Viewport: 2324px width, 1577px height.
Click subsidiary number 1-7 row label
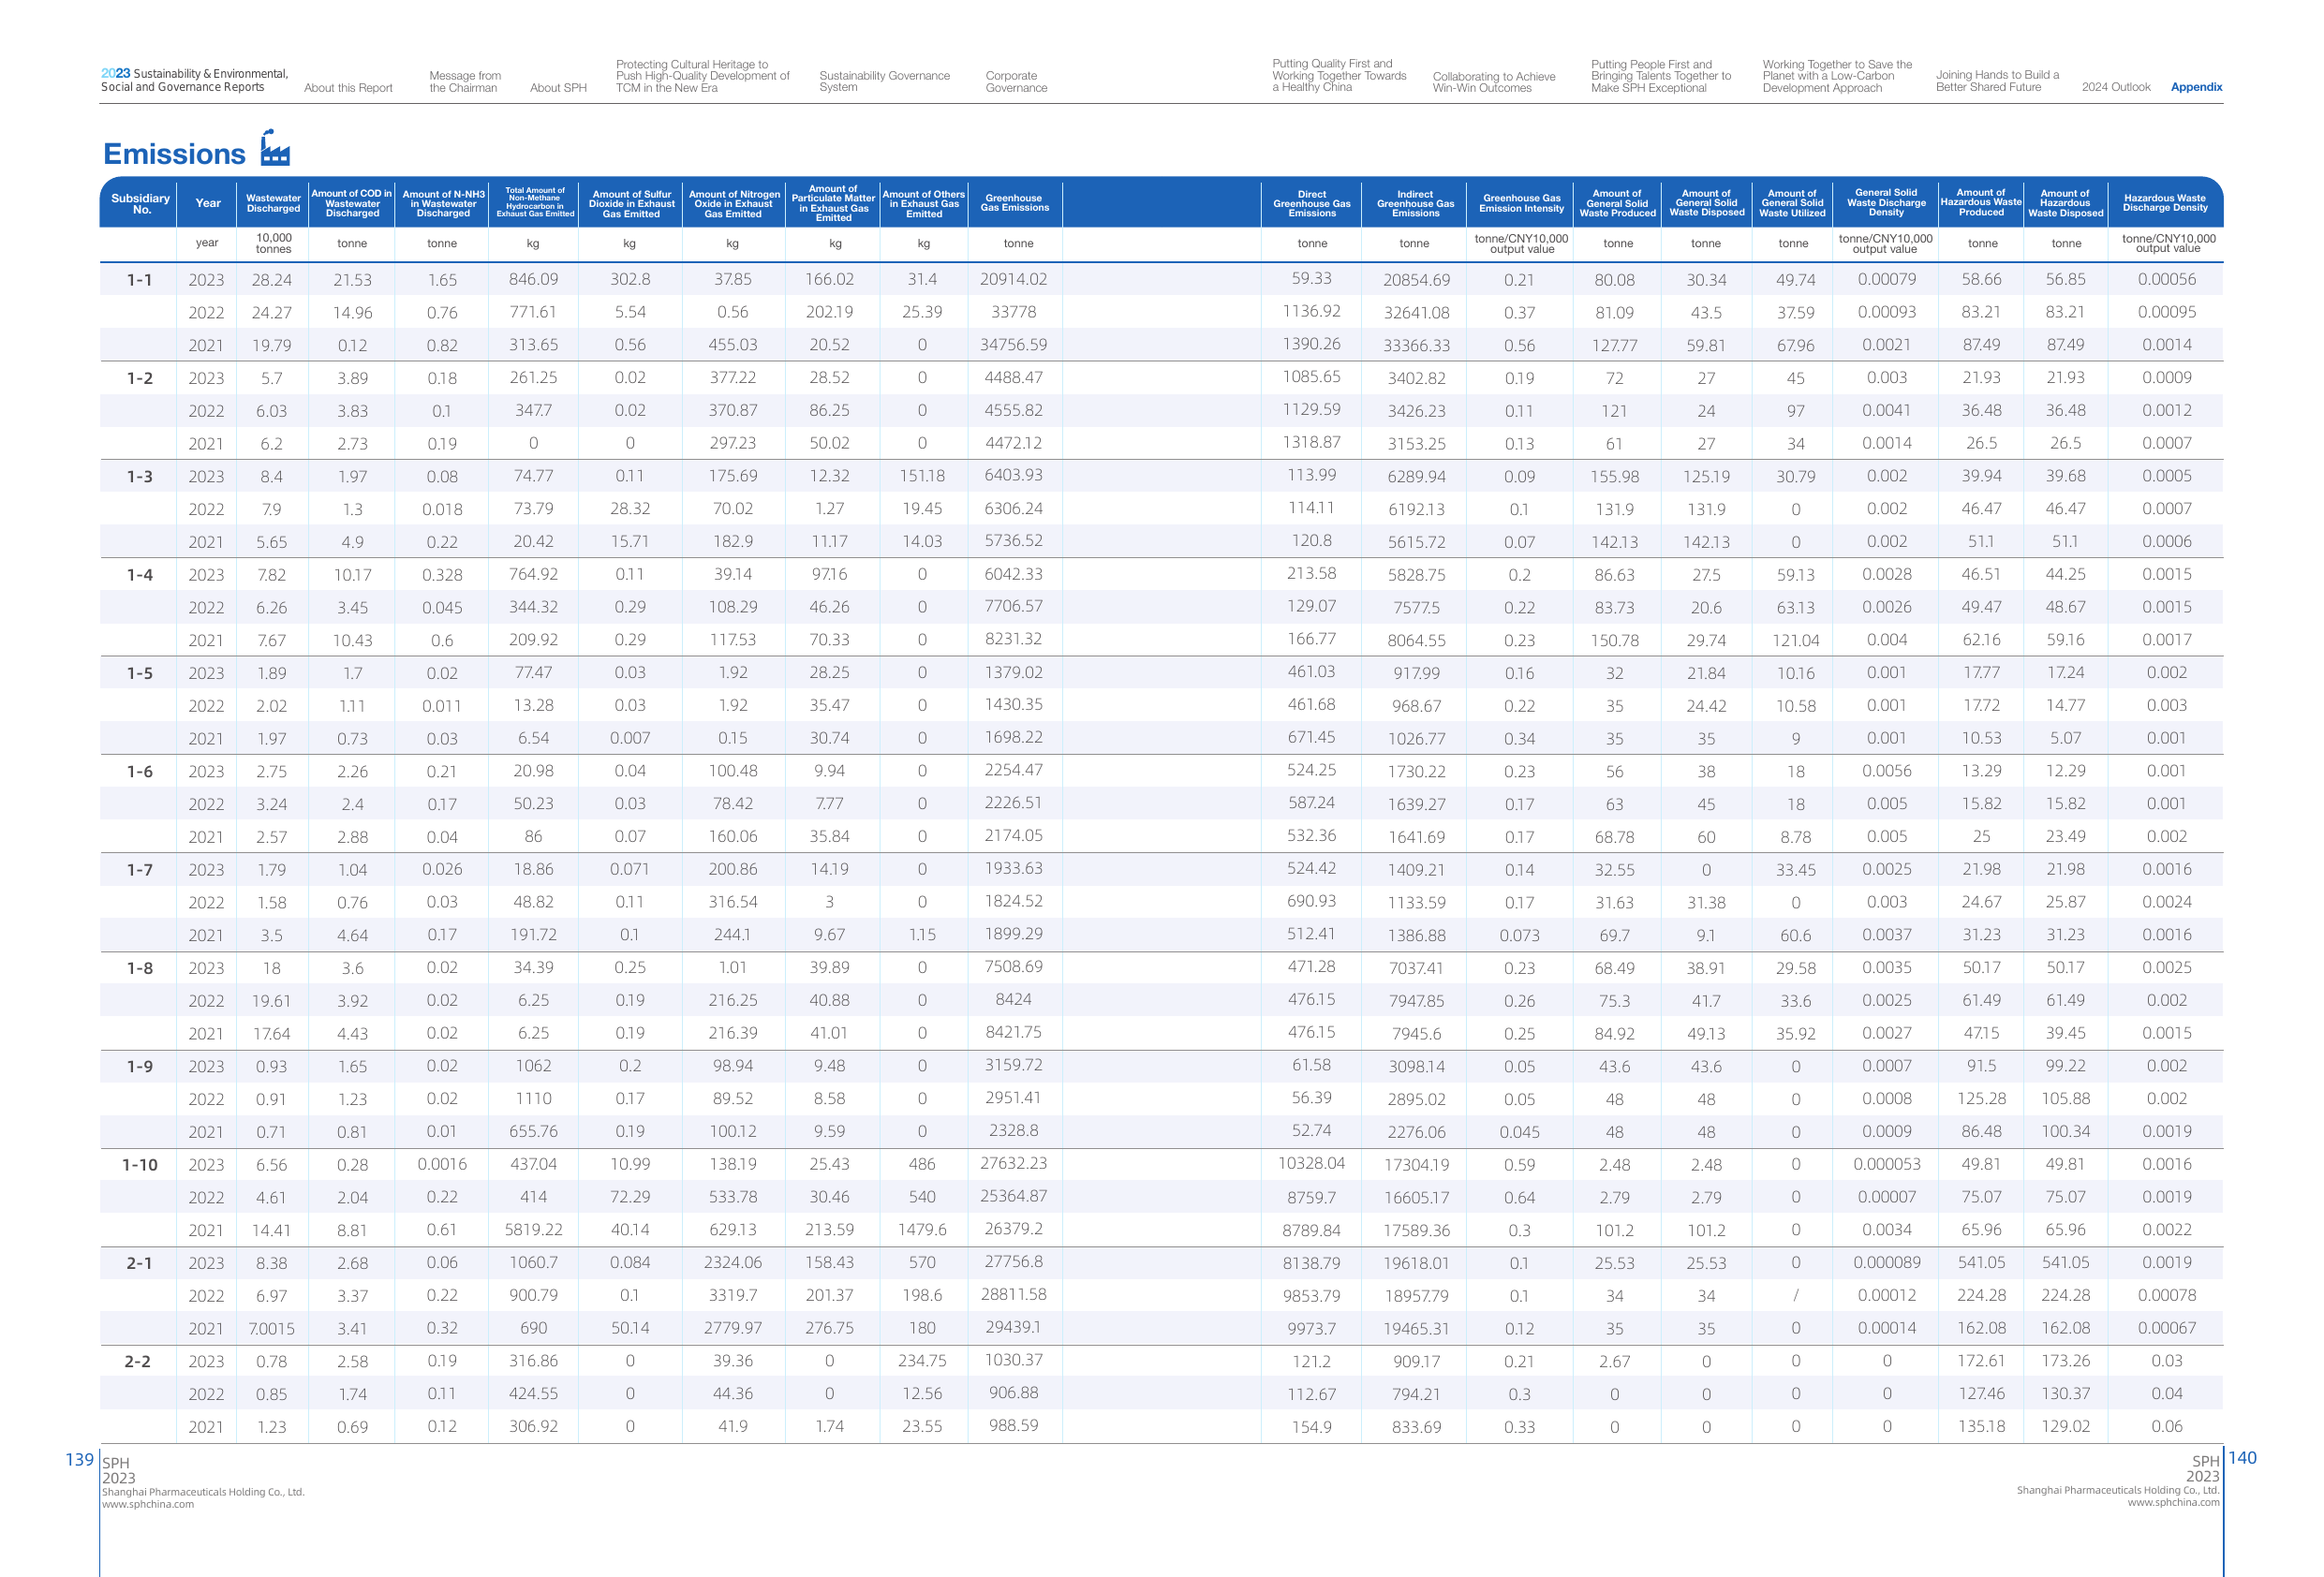[139, 870]
